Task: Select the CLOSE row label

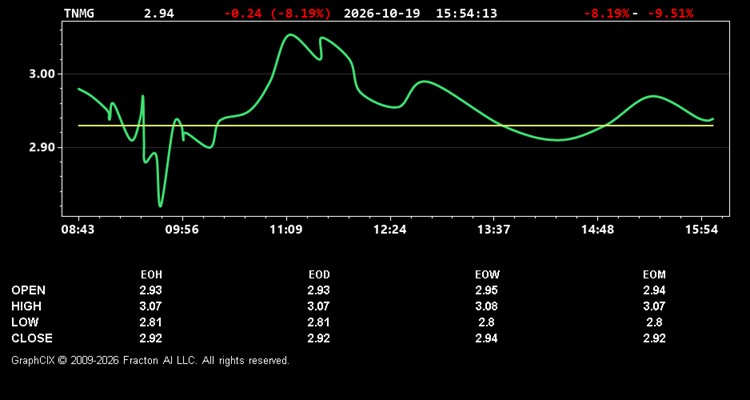Action: pyautogui.click(x=32, y=338)
